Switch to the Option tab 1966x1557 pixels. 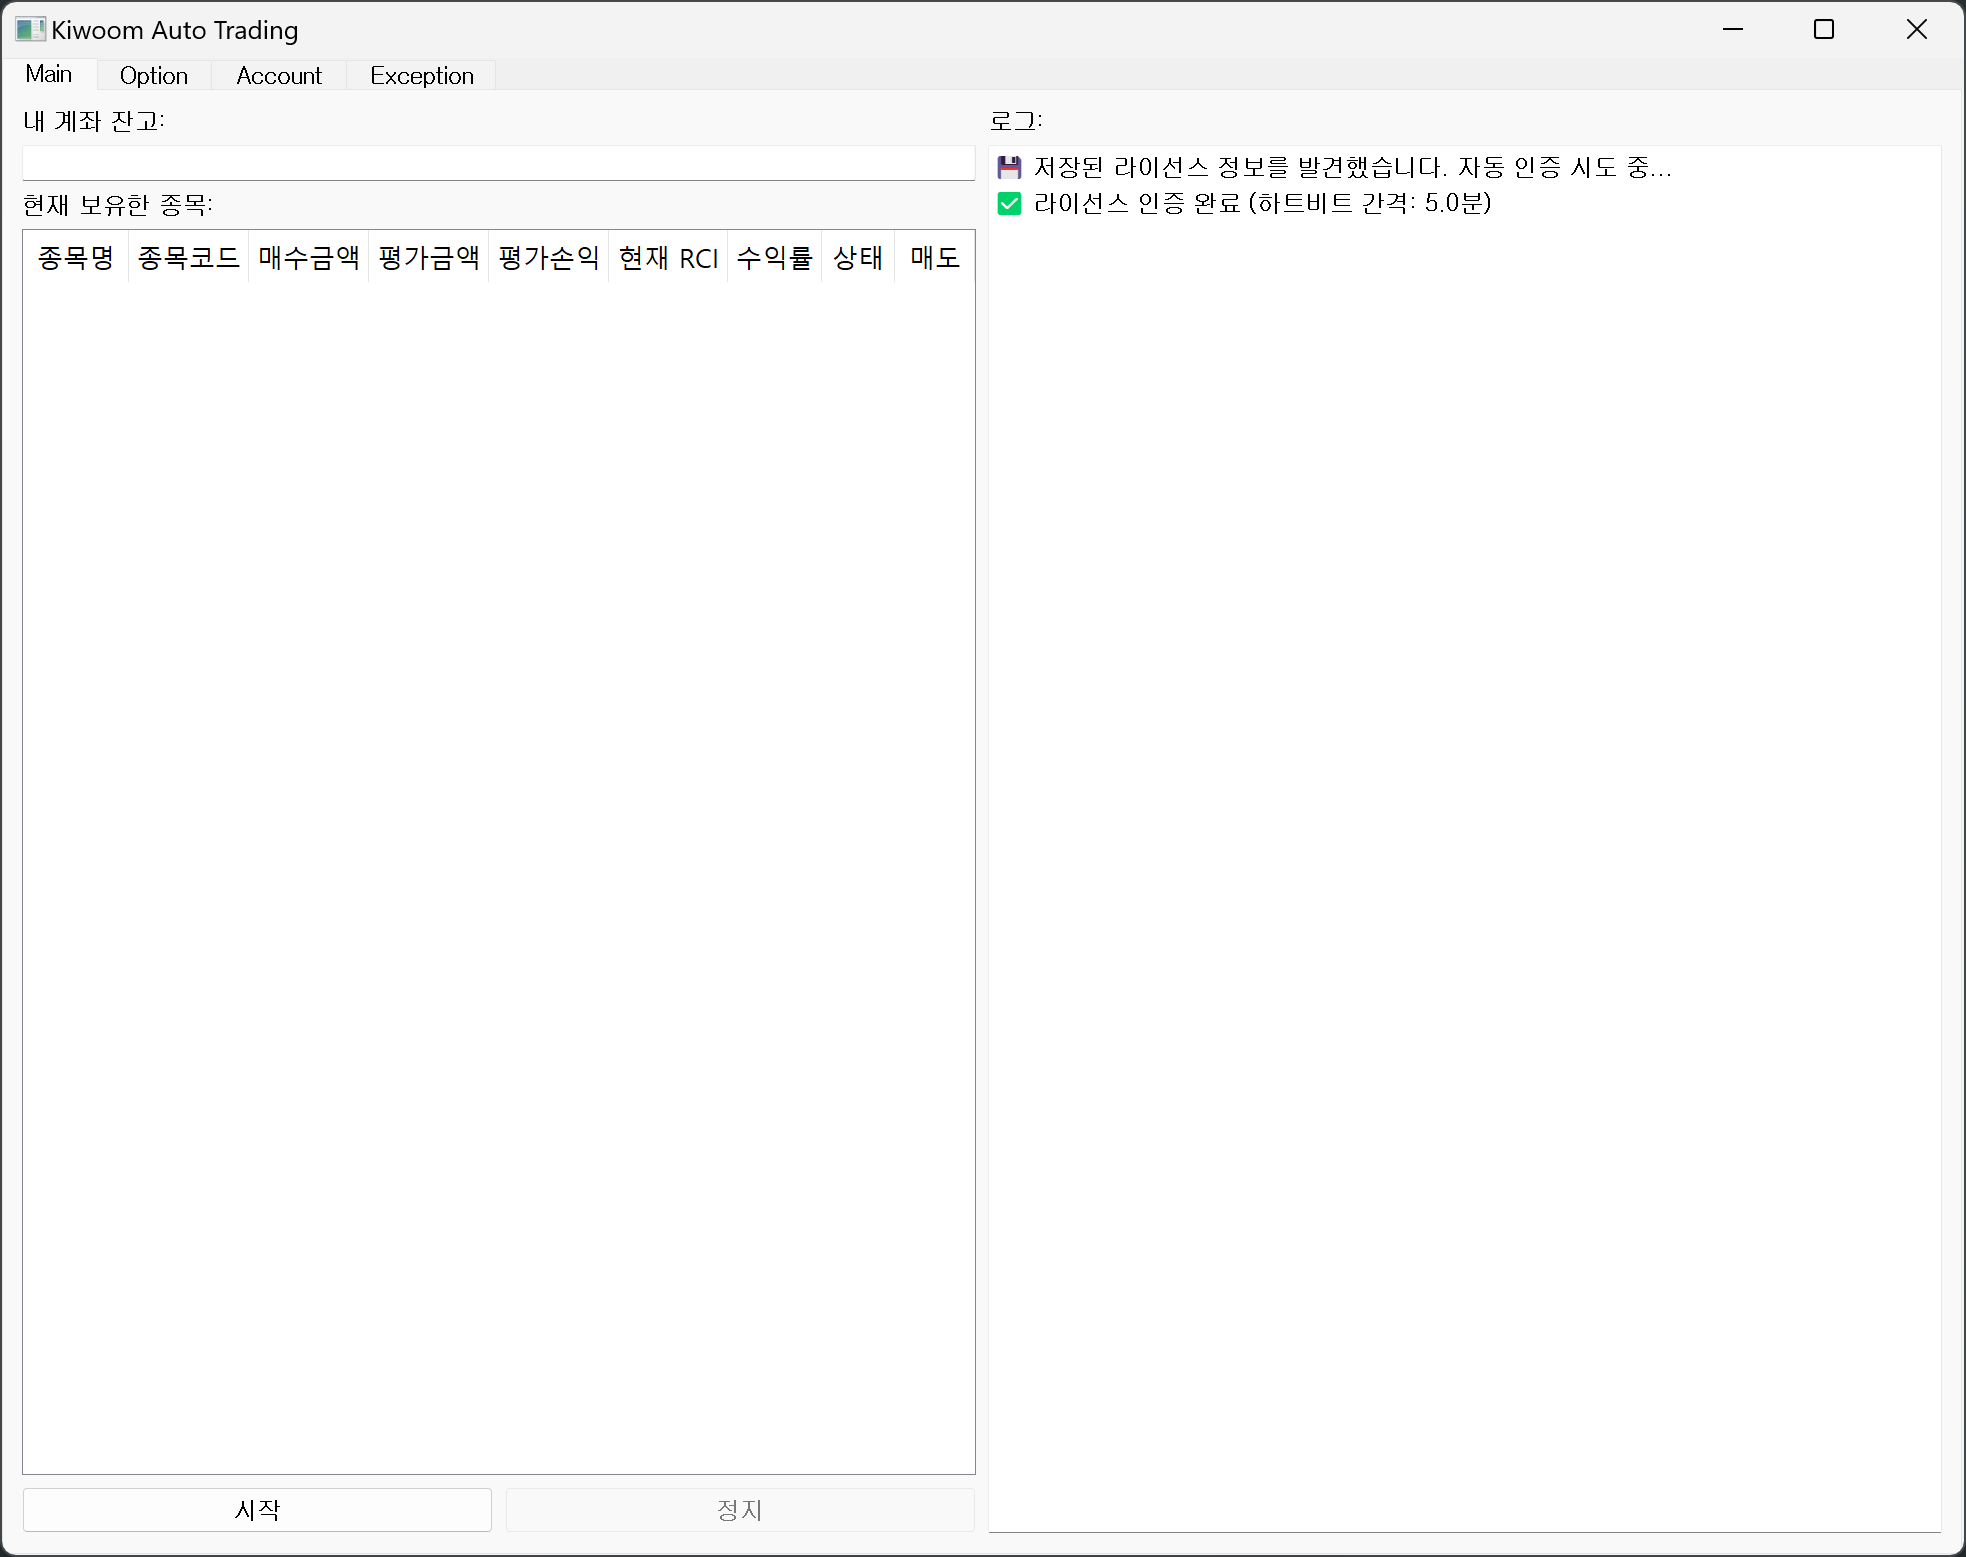(153, 76)
